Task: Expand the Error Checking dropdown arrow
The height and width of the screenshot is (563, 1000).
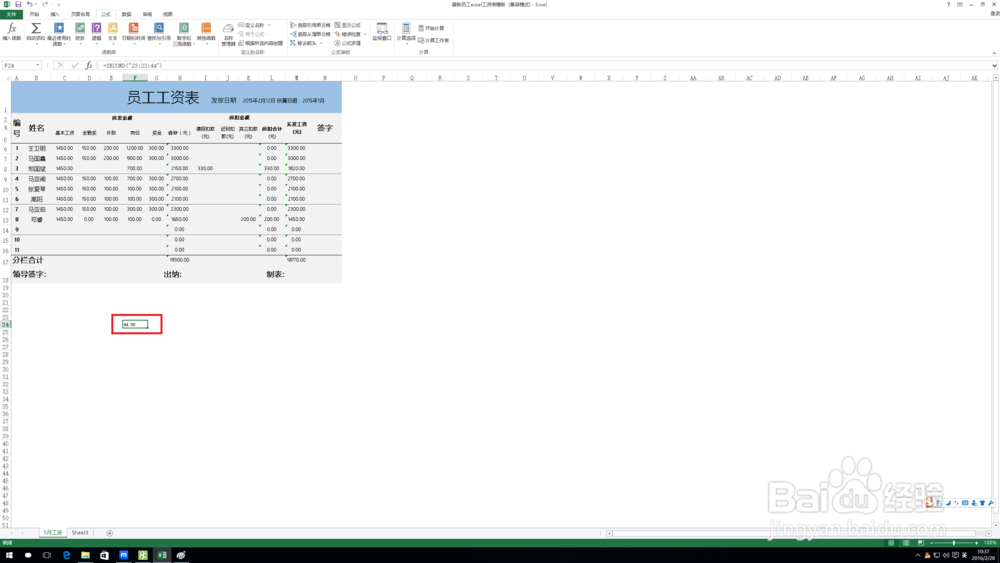Action: click(x=365, y=34)
